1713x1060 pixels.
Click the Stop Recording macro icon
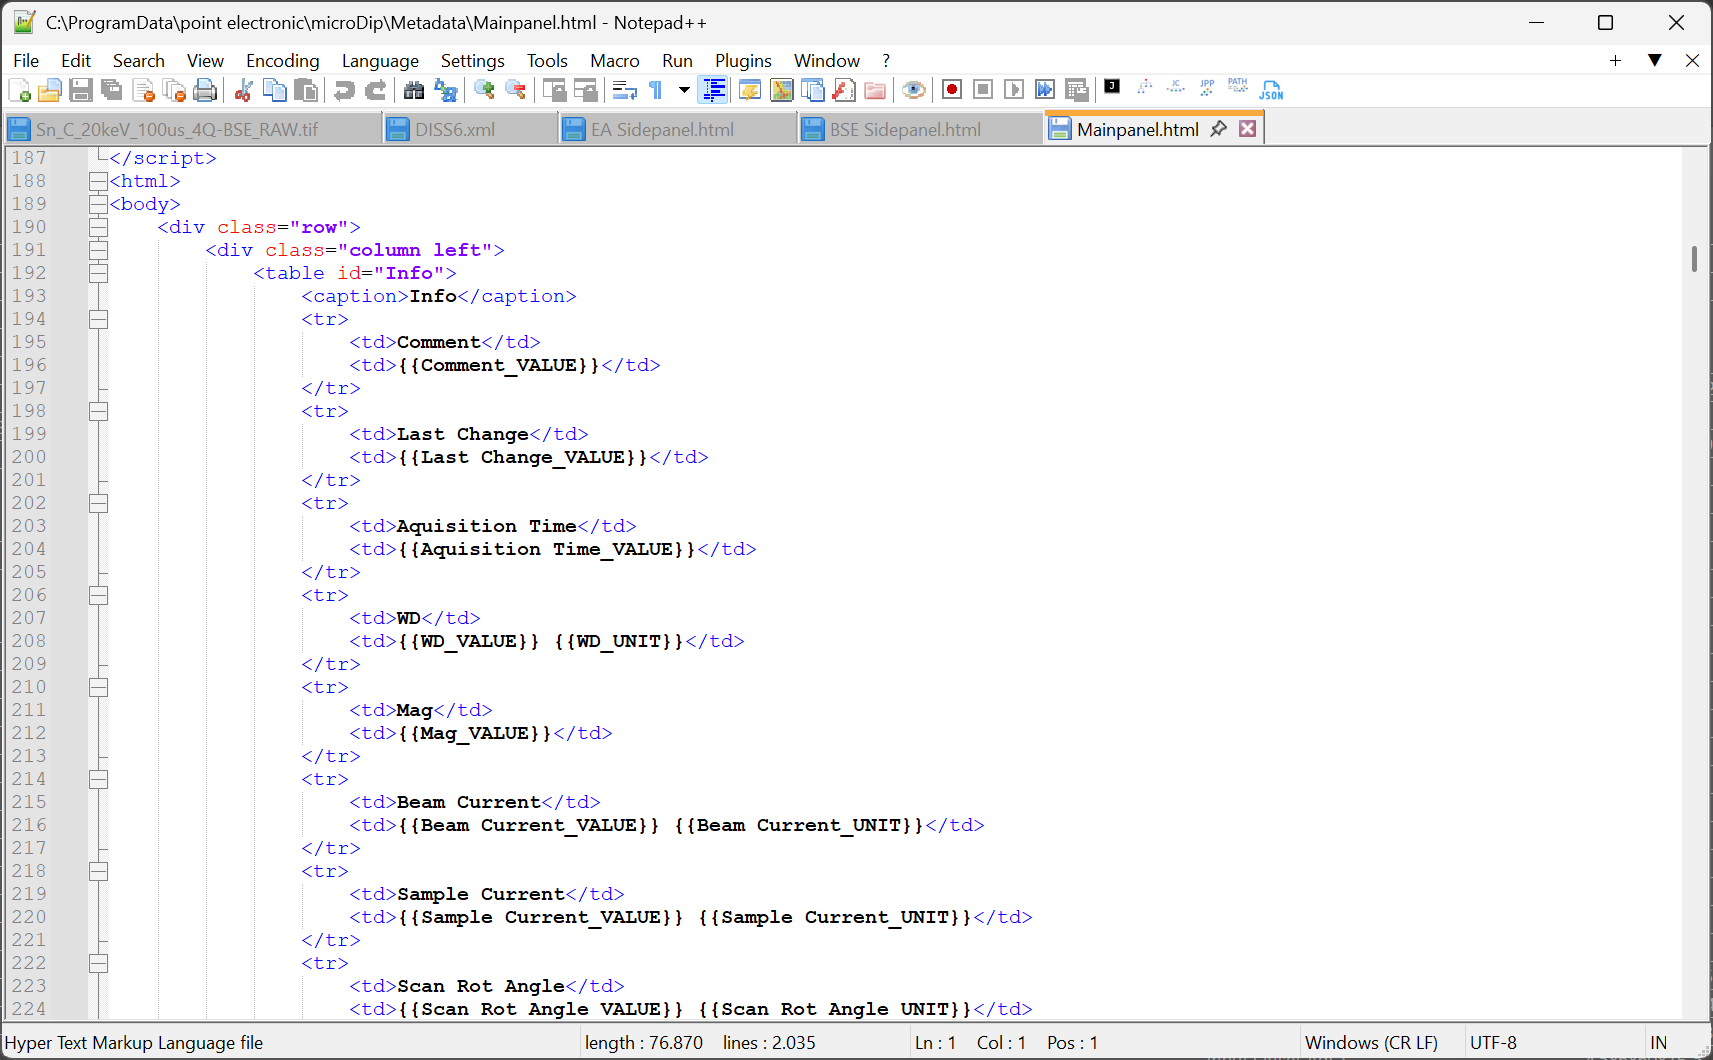click(983, 90)
